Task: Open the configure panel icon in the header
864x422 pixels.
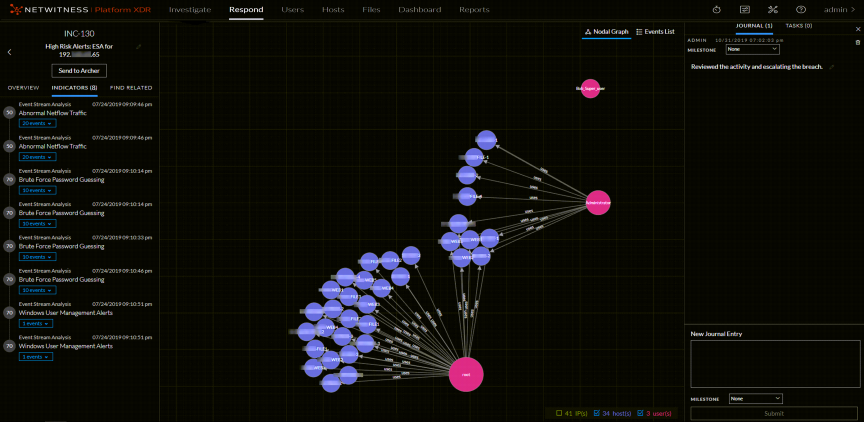Action: point(745,9)
